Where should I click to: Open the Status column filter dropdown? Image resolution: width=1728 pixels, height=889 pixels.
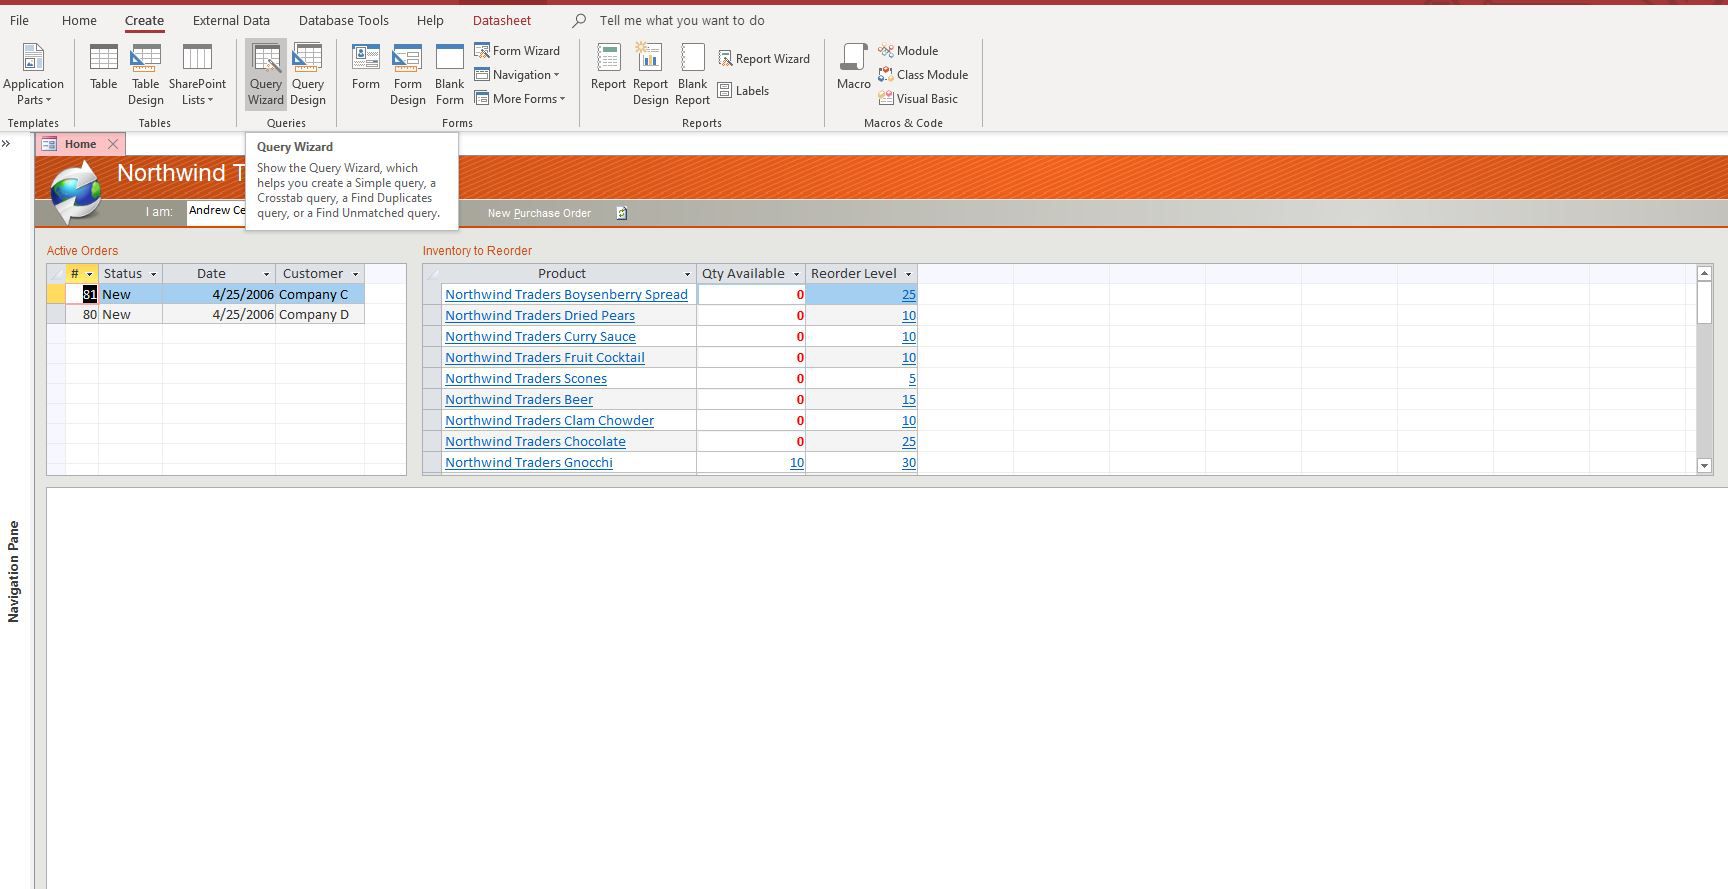153,274
